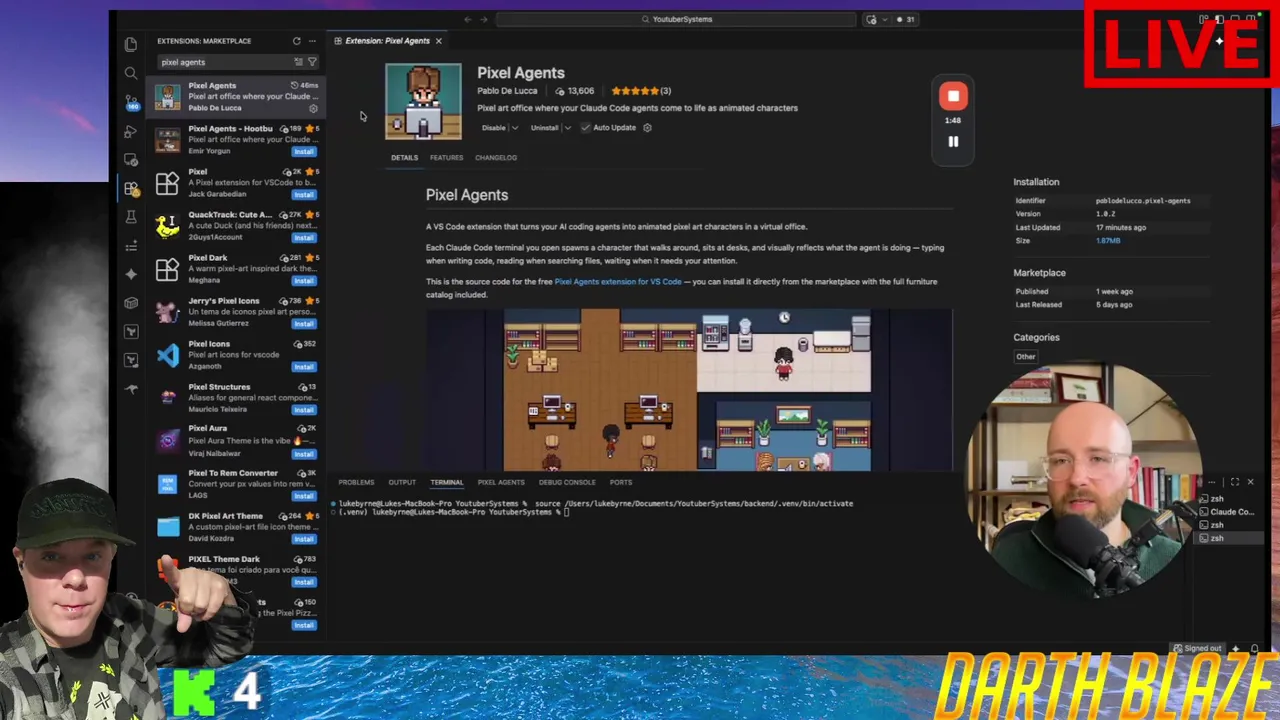The height and width of the screenshot is (720, 1280).
Task: Maximize the terminal panel
Action: point(1234,482)
